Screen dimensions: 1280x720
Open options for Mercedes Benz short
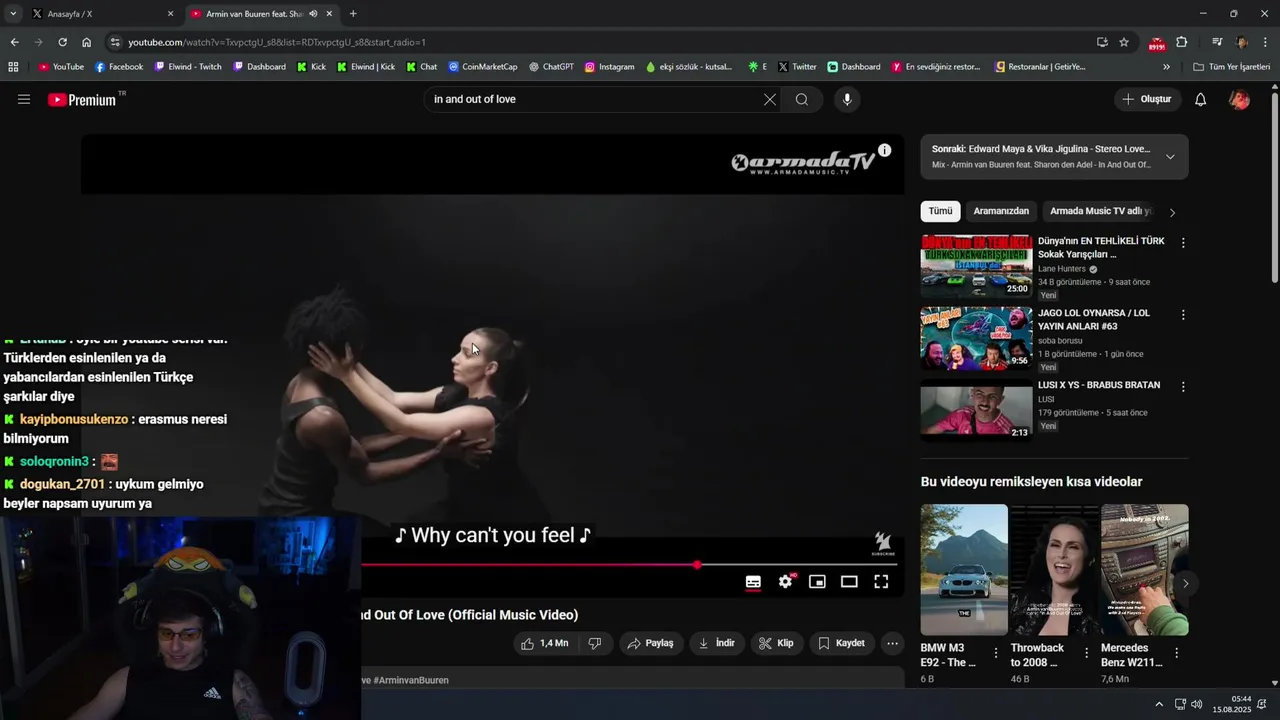[x=1176, y=653]
